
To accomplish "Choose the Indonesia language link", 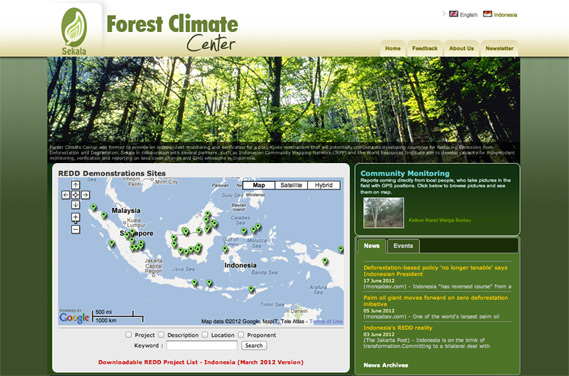I will tap(505, 15).
